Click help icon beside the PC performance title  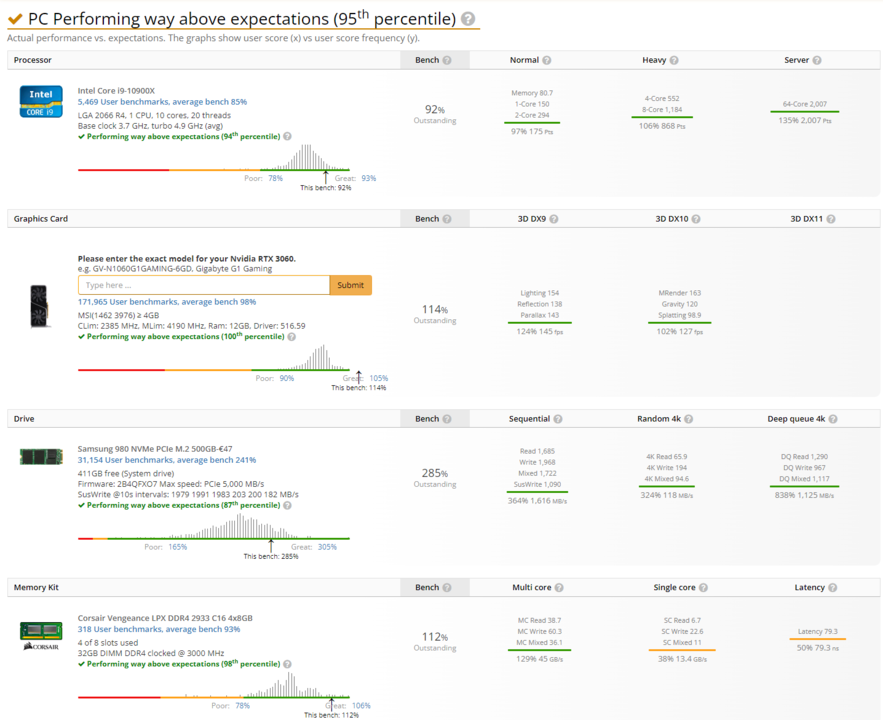coord(469,19)
